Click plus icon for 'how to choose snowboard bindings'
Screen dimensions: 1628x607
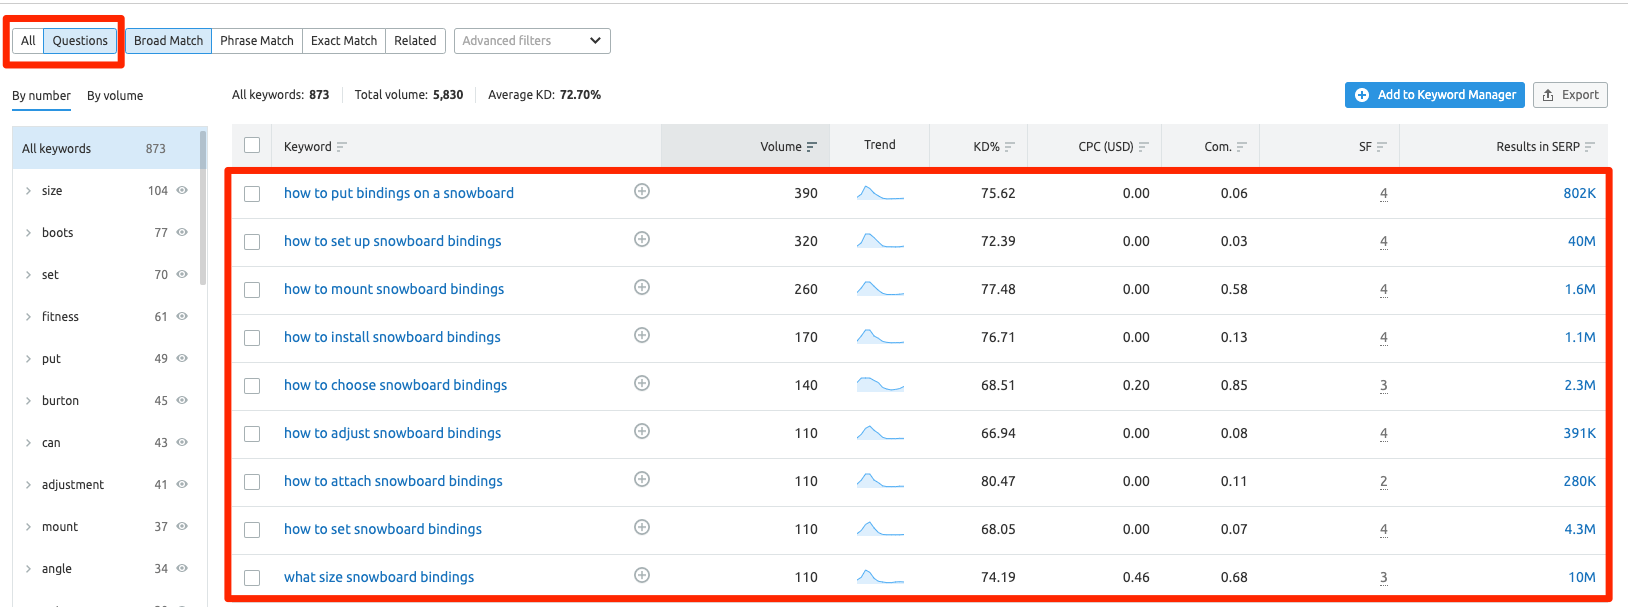642,383
